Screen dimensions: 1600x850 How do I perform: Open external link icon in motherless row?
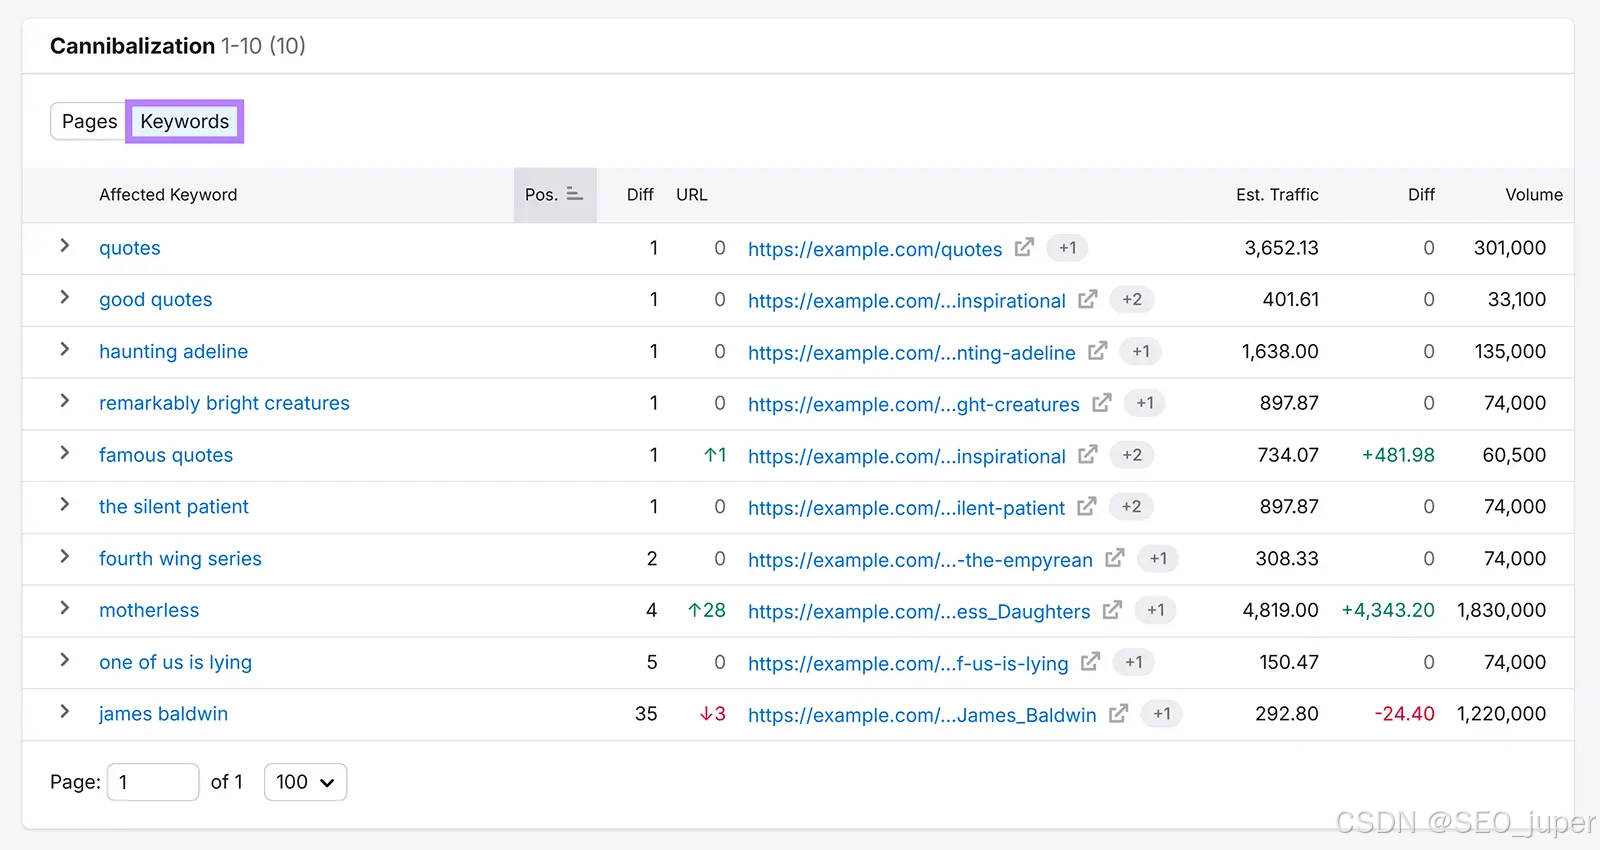tap(1112, 610)
